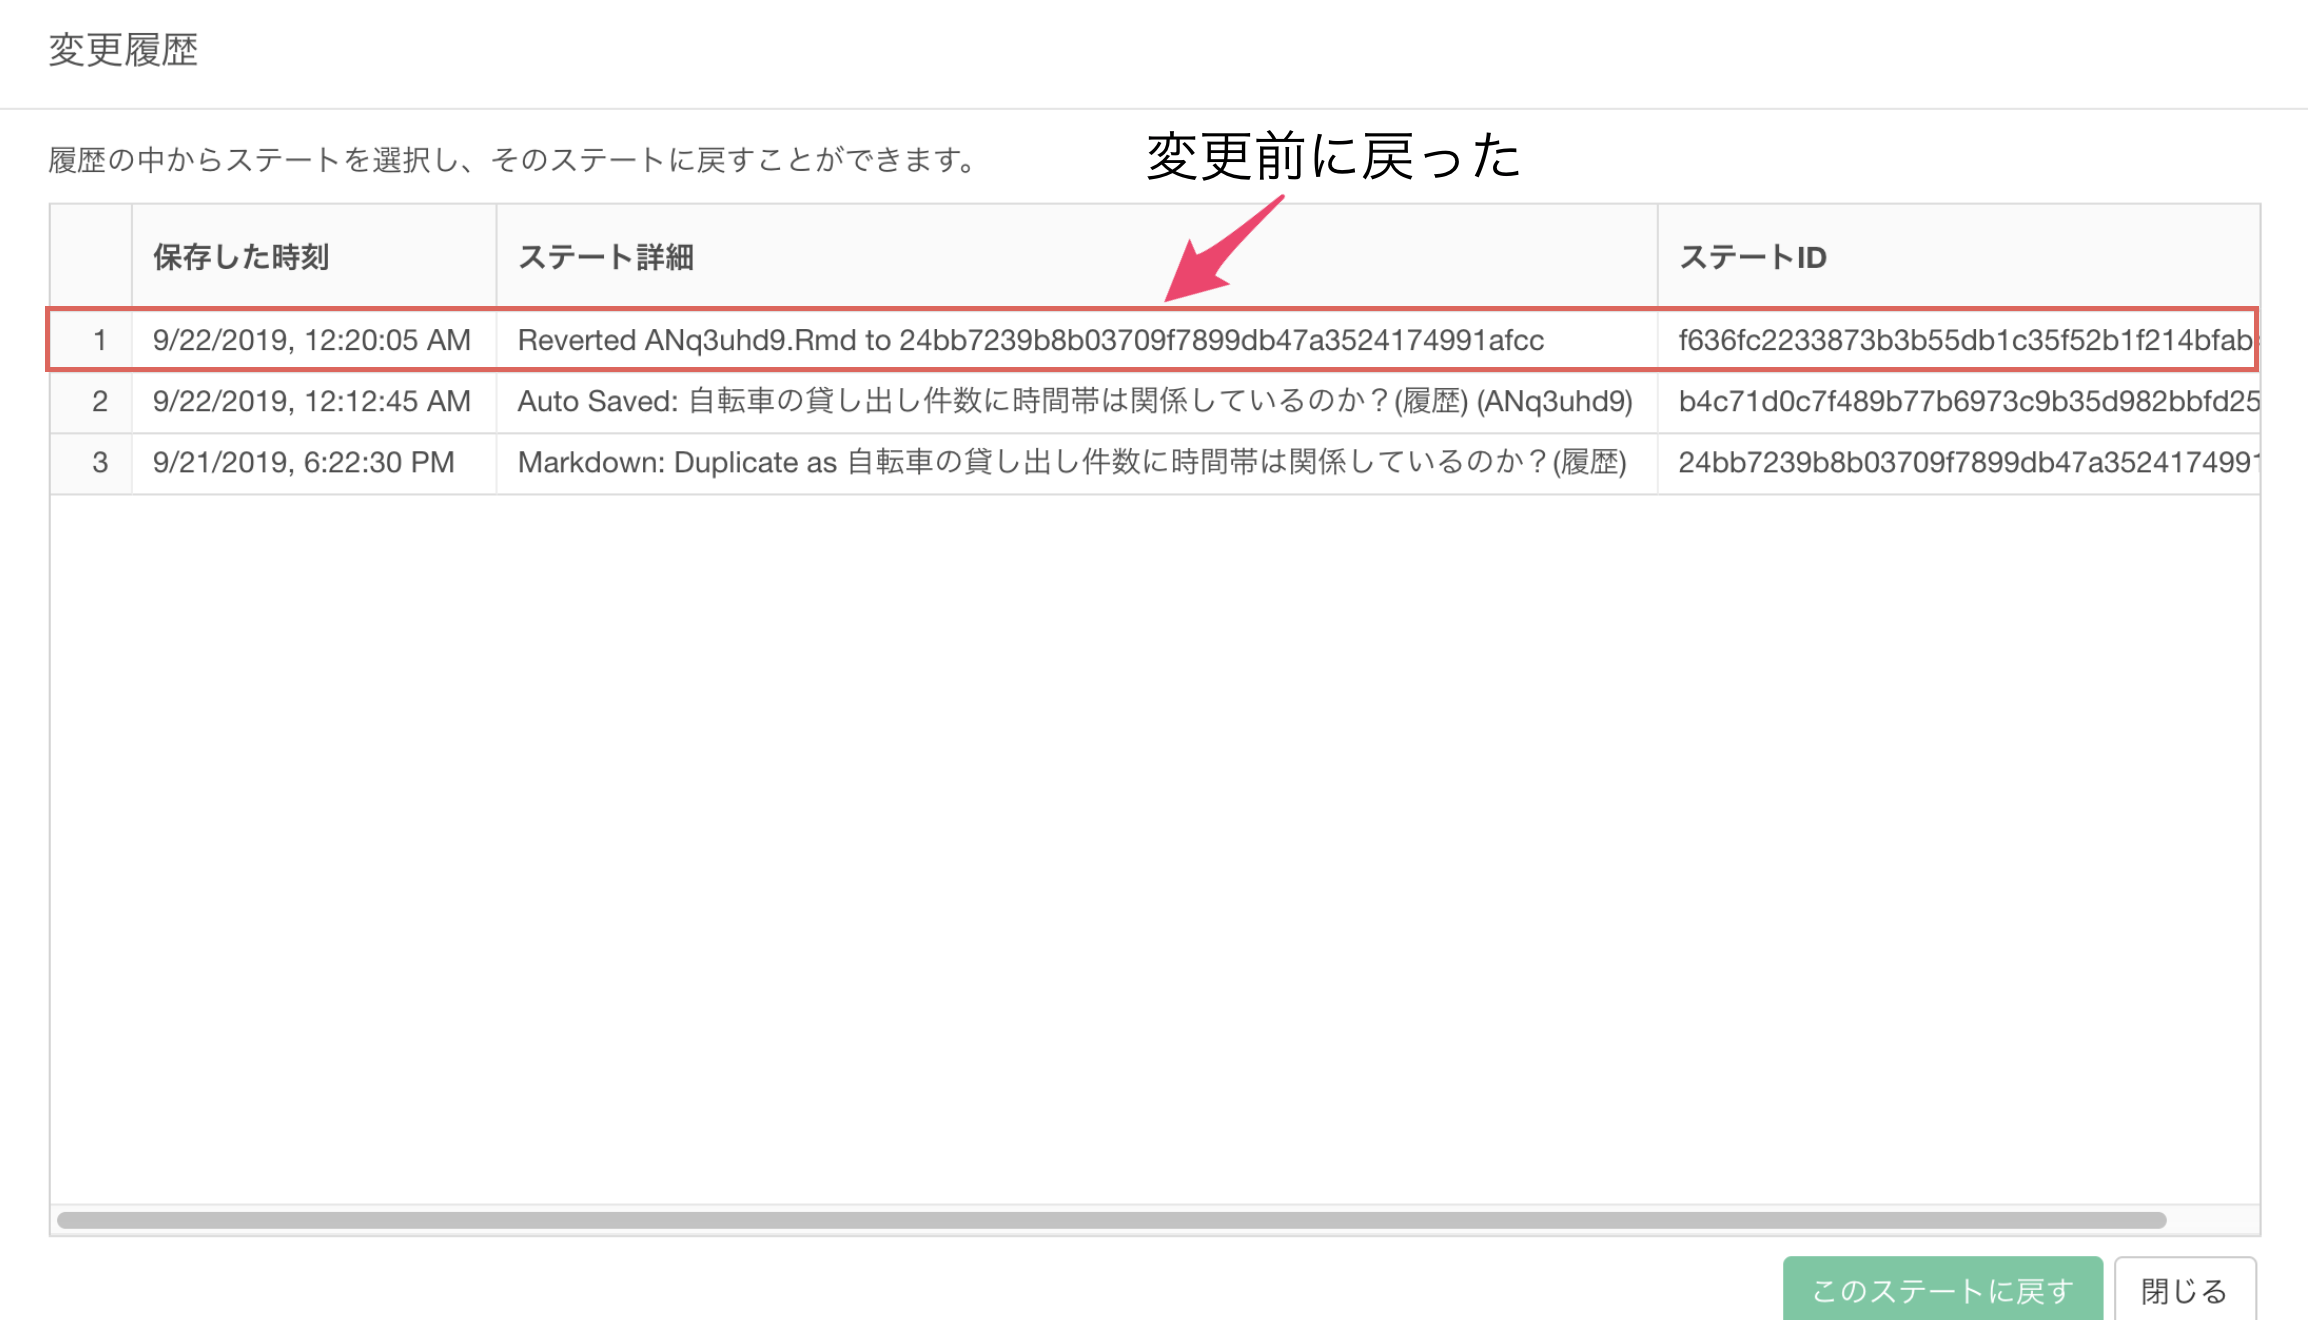
Task: Click the このステートに戻す button
Action: point(1941,1289)
